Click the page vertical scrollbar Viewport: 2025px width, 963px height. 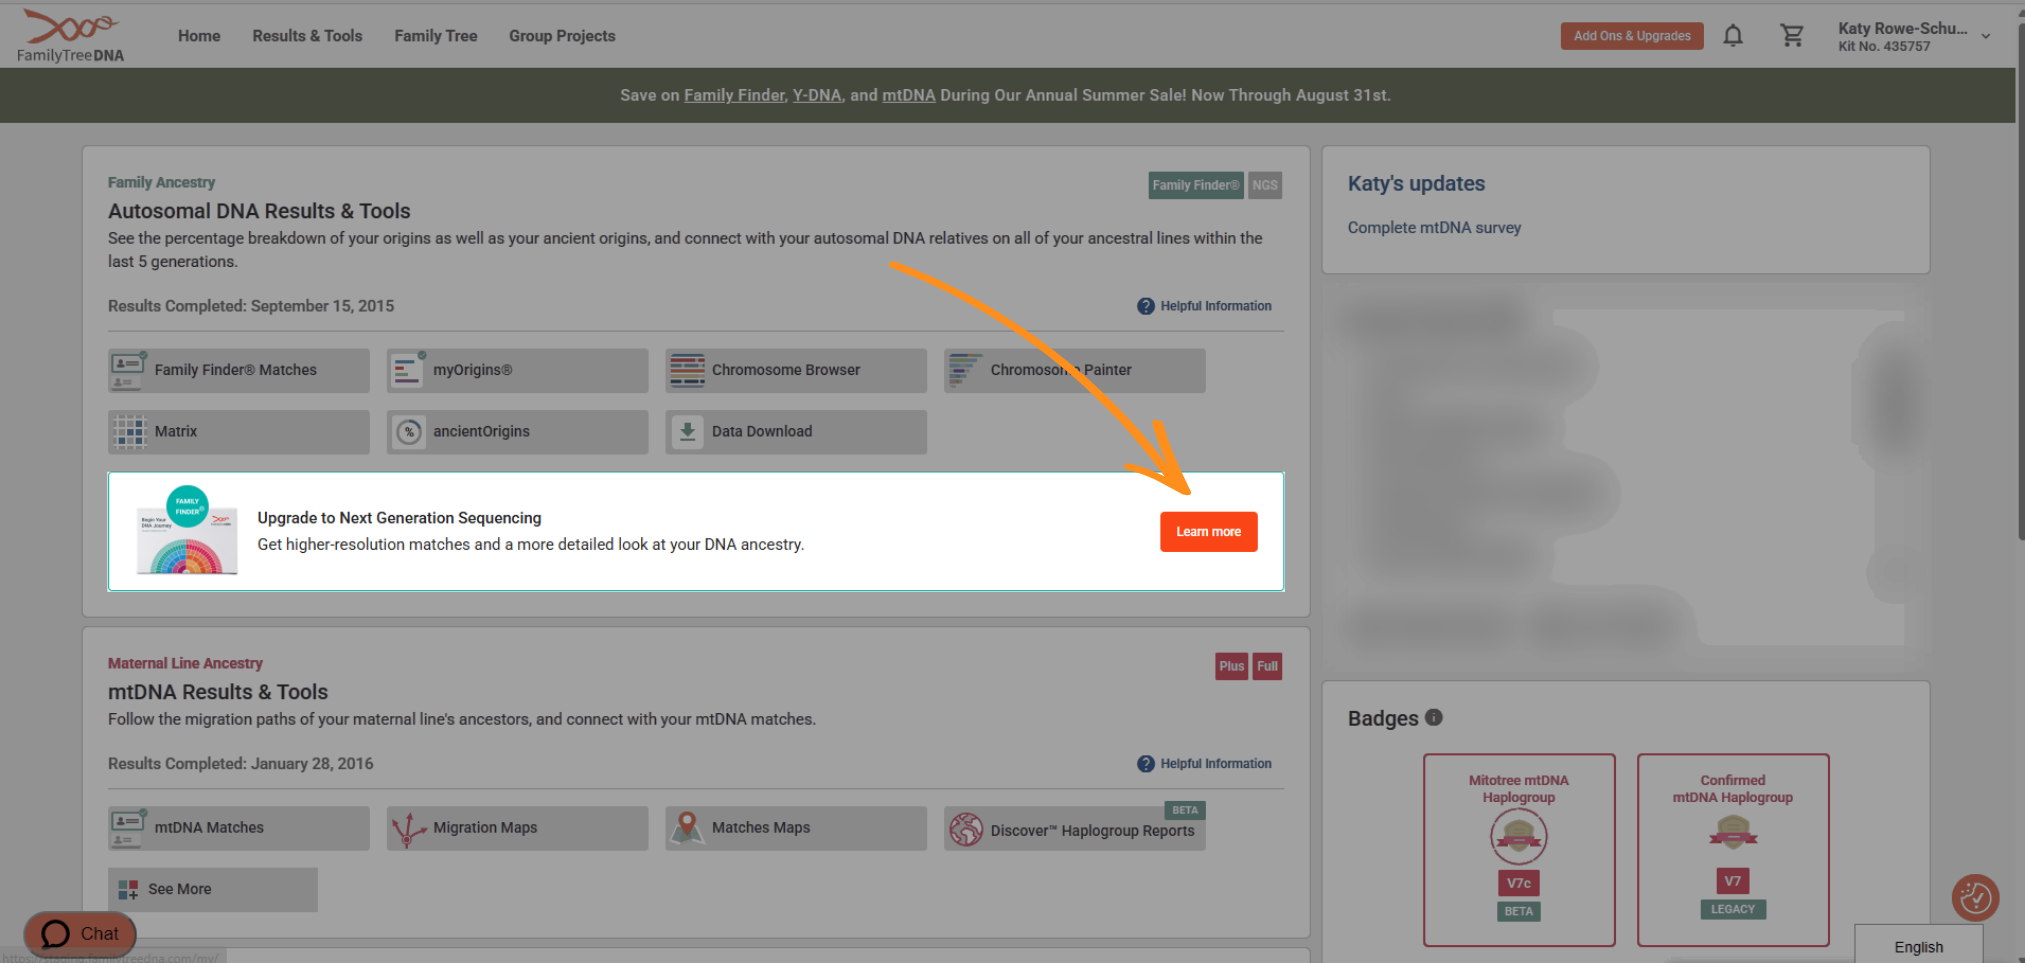pyautogui.click(x=2020, y=280)
